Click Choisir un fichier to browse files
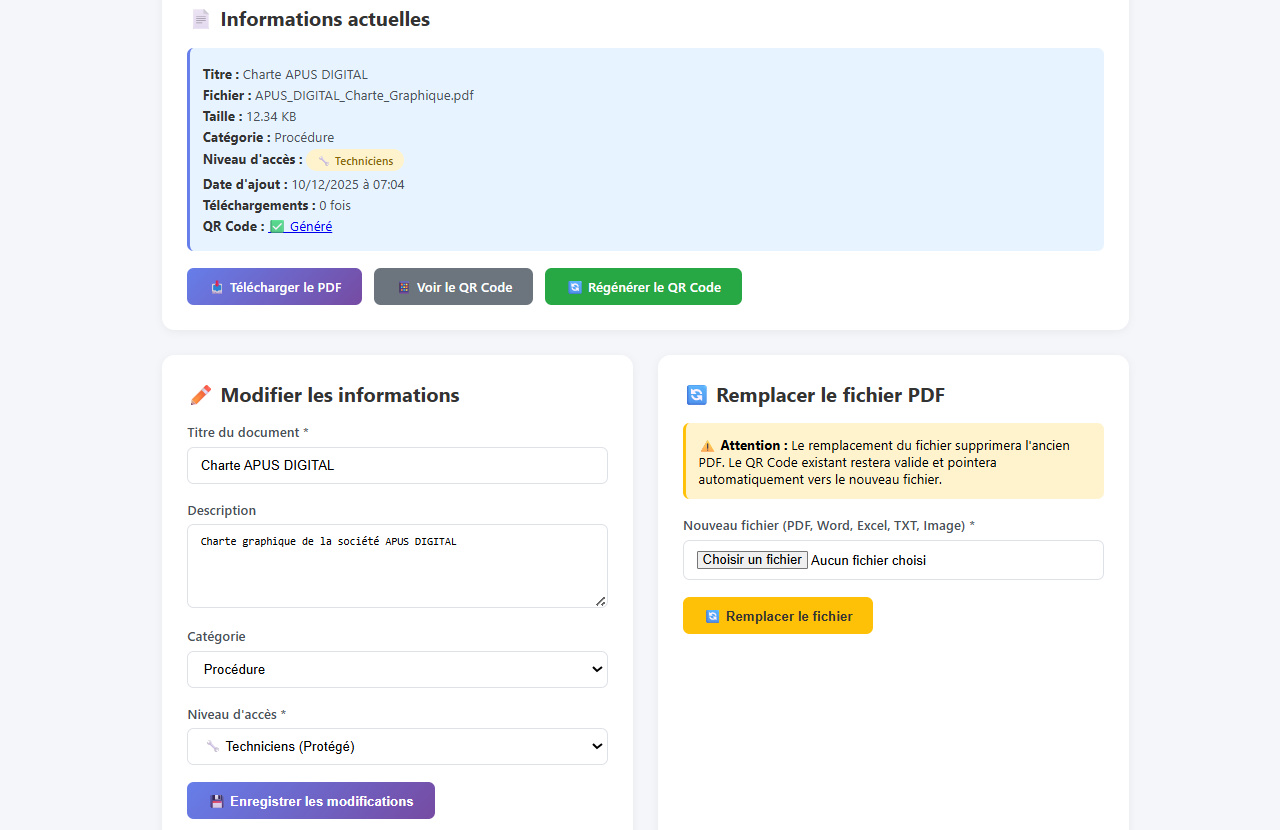 752,560
